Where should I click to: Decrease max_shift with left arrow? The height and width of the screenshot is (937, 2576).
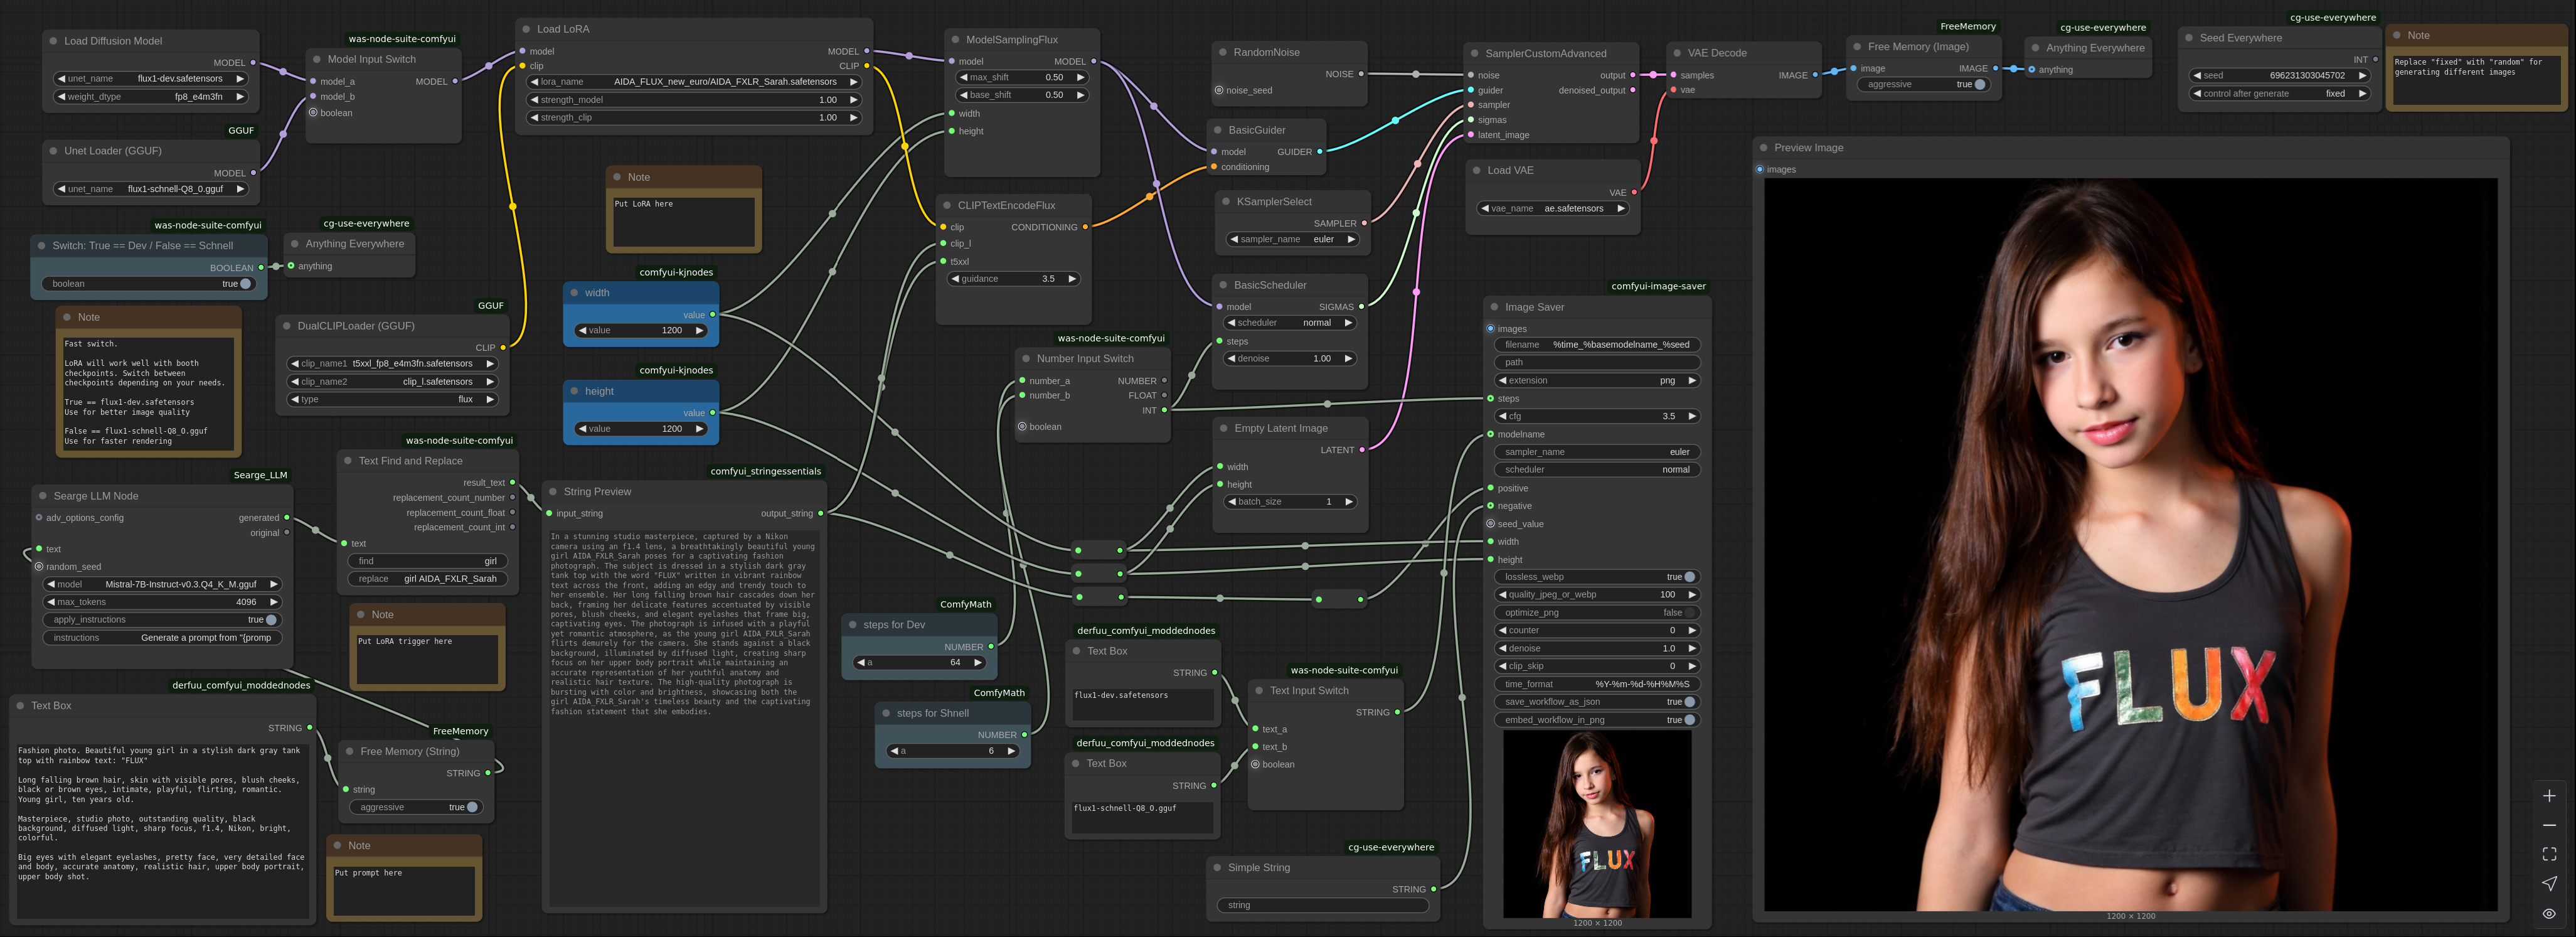point(963,77)
